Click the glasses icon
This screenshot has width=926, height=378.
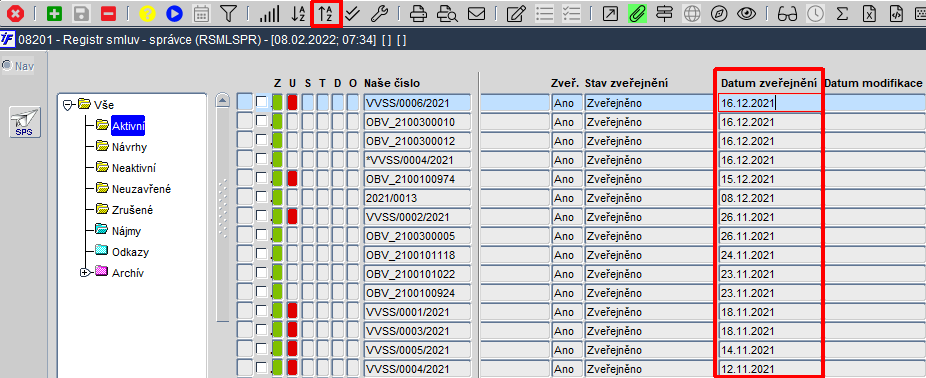(787, 14)
